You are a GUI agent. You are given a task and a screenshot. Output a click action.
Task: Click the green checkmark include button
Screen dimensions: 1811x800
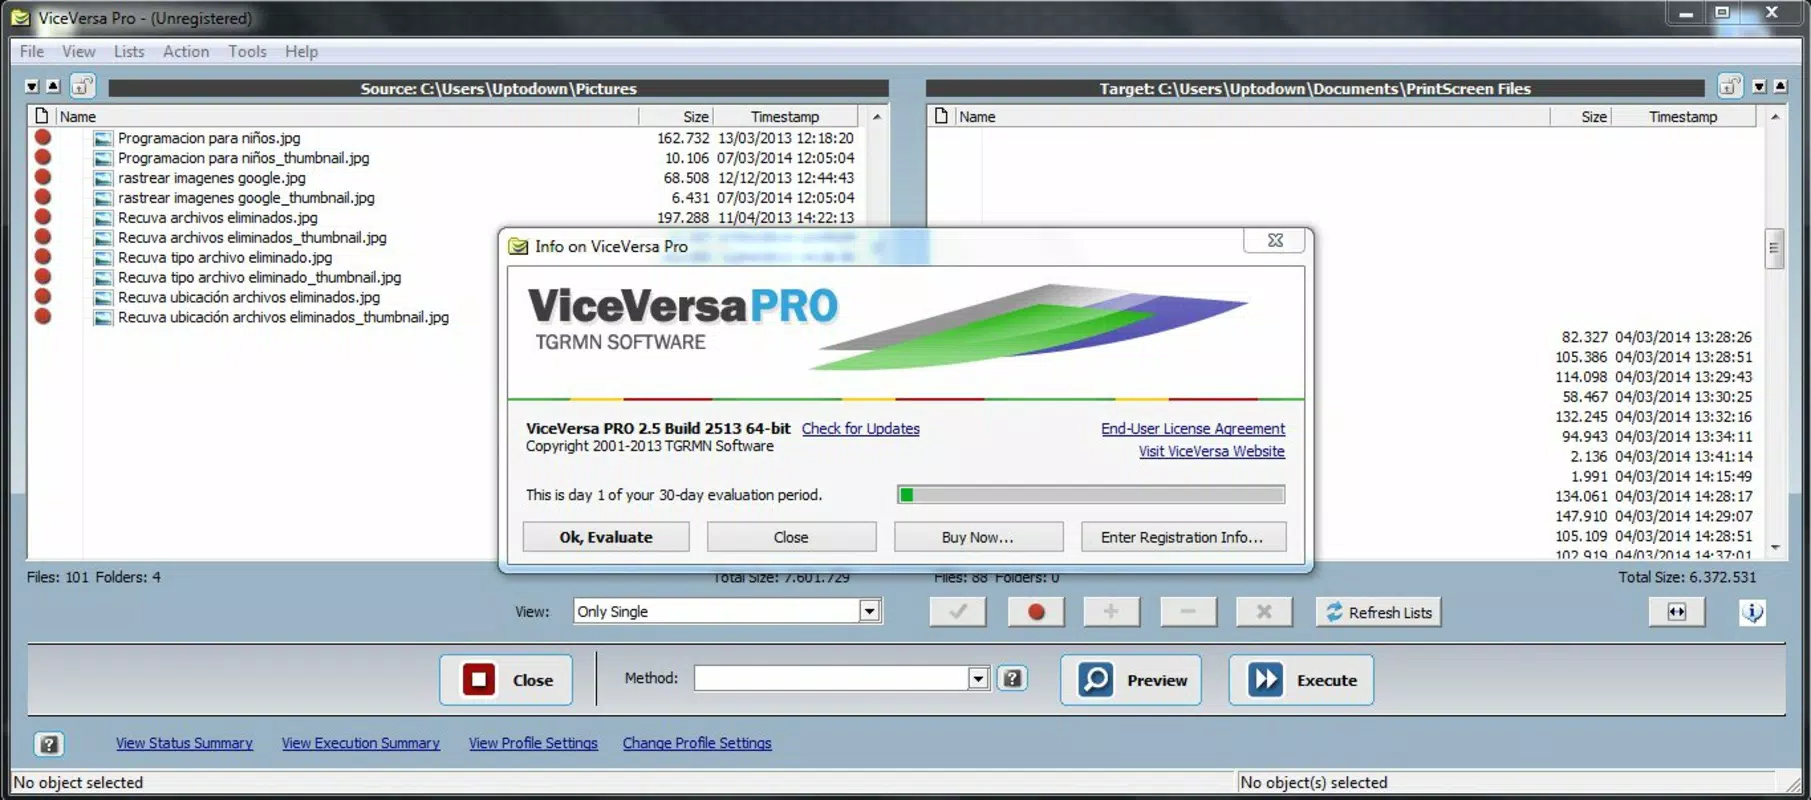958,612
